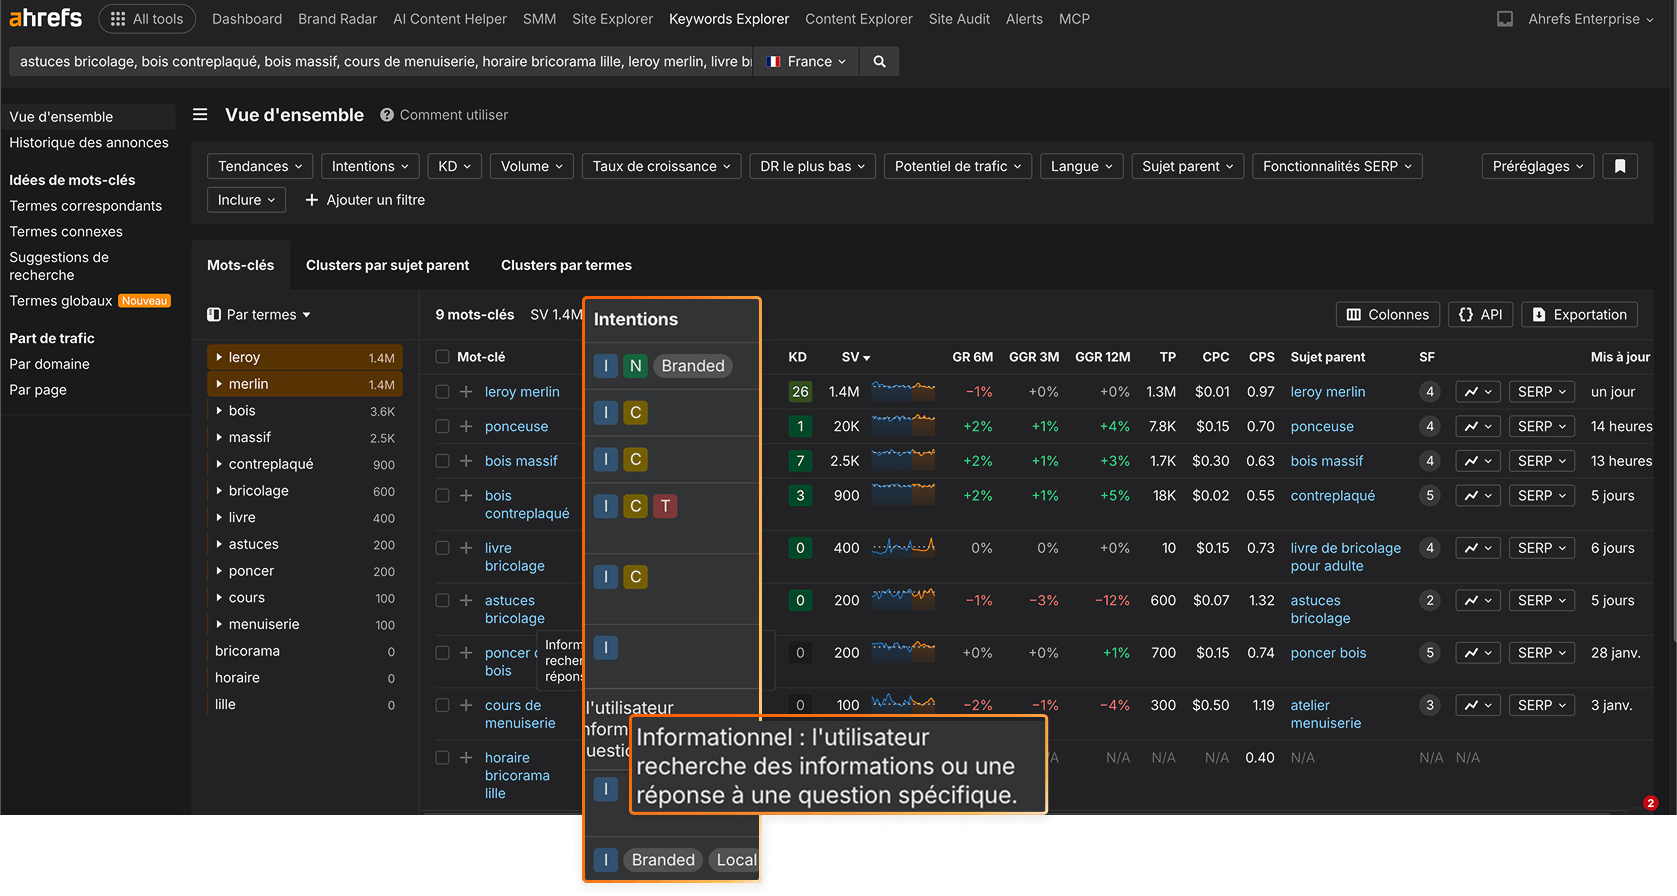Open the All tools grid menu
Screen dimensions: 1677x896
(147, 19)
